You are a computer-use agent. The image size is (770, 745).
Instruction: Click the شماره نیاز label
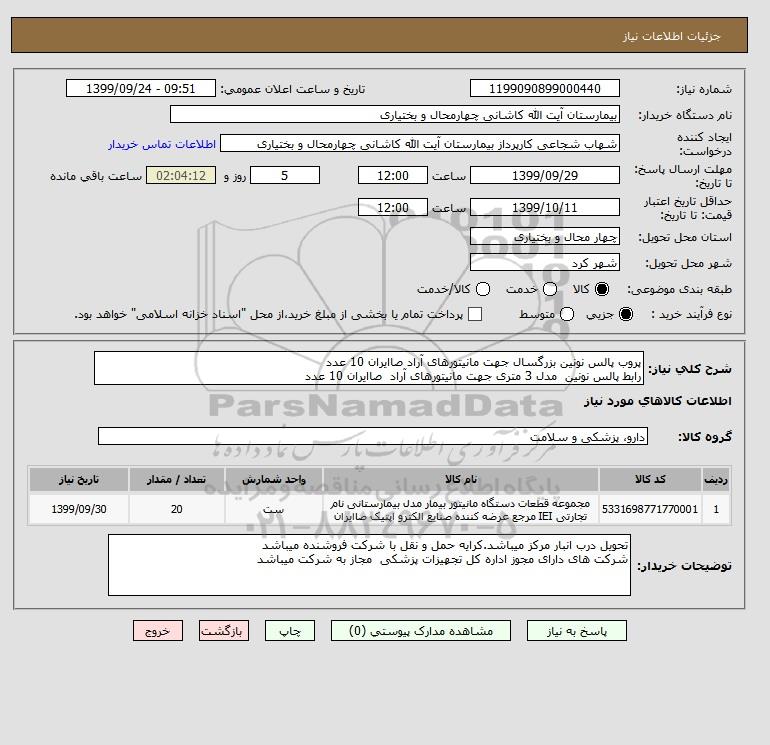[704, 89]
